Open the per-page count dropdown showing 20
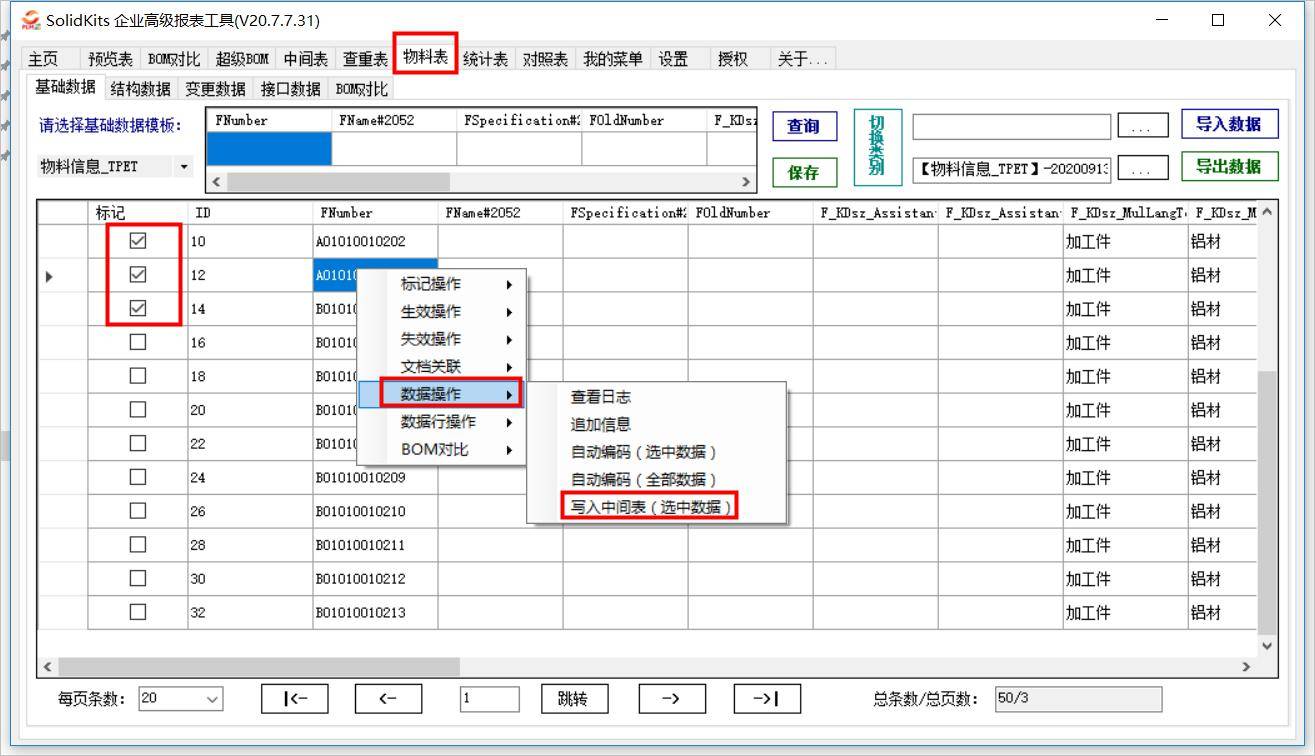 click(214, 698)
